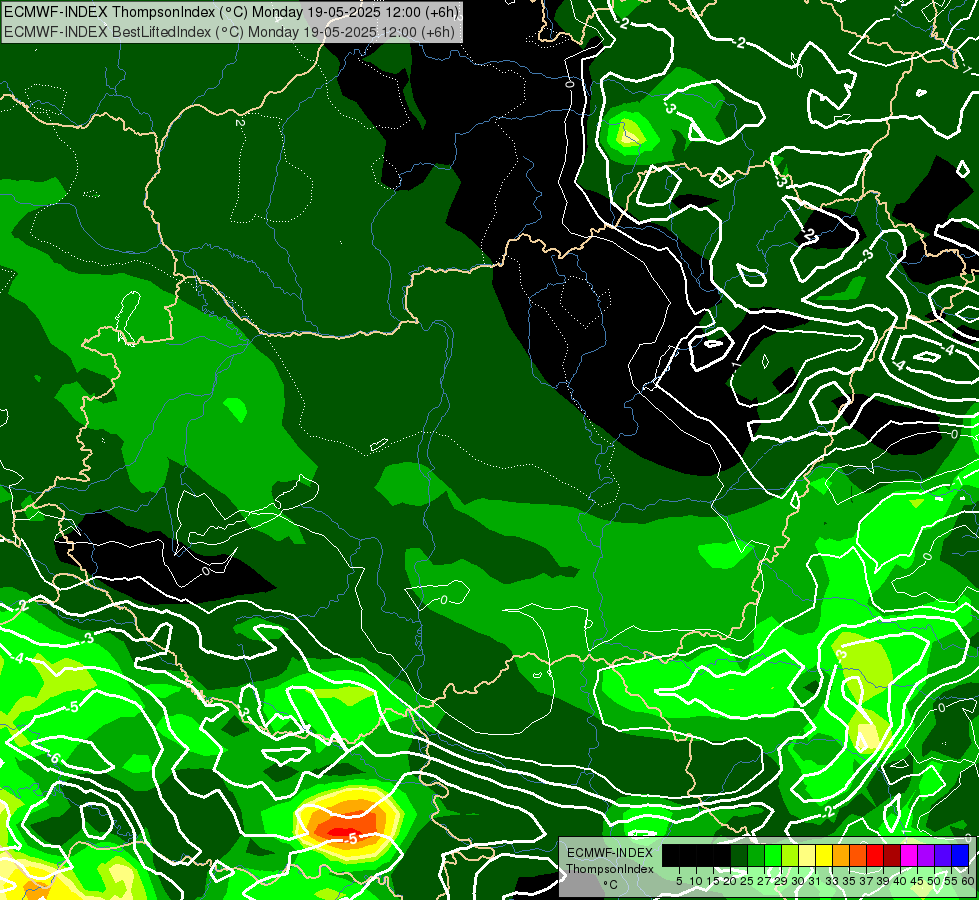Screen dimensions: 979x900
Task: Click the legend tick value 37
Action: (867, 881)
